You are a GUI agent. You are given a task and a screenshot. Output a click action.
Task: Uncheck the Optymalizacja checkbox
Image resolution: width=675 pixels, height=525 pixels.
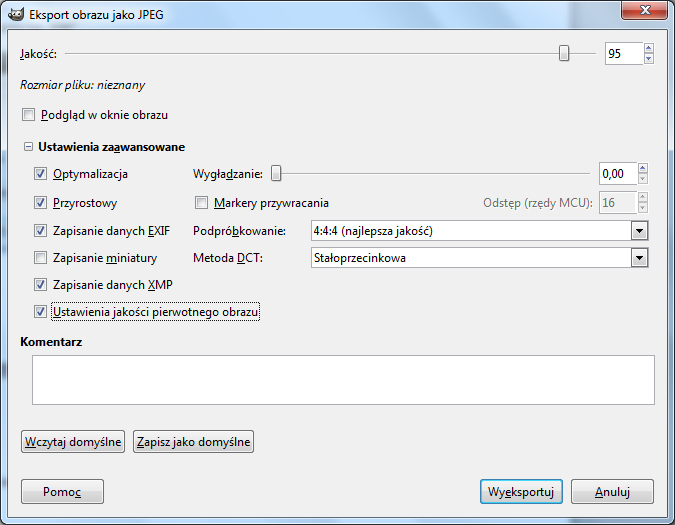[40, 174]
